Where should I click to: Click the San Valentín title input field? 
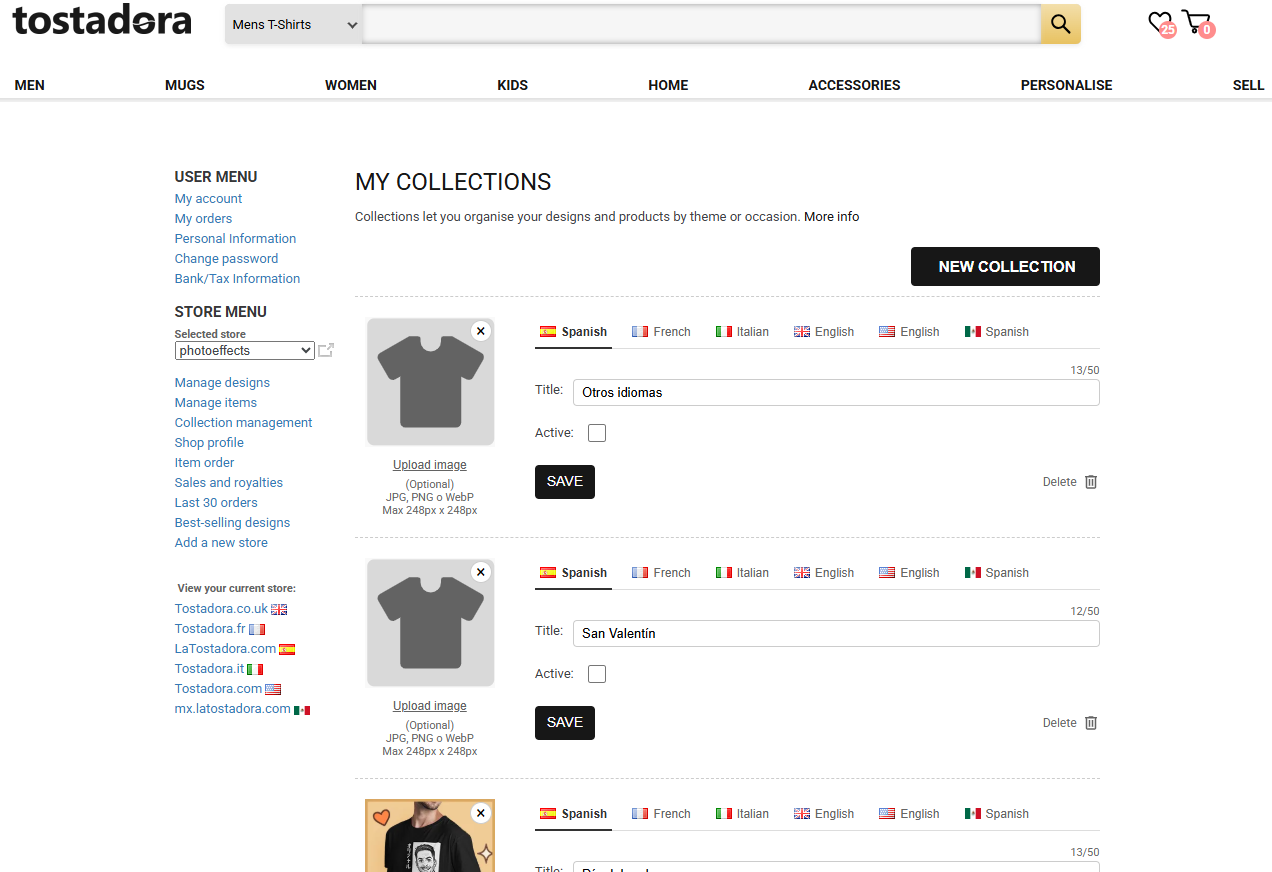[836, 633]
